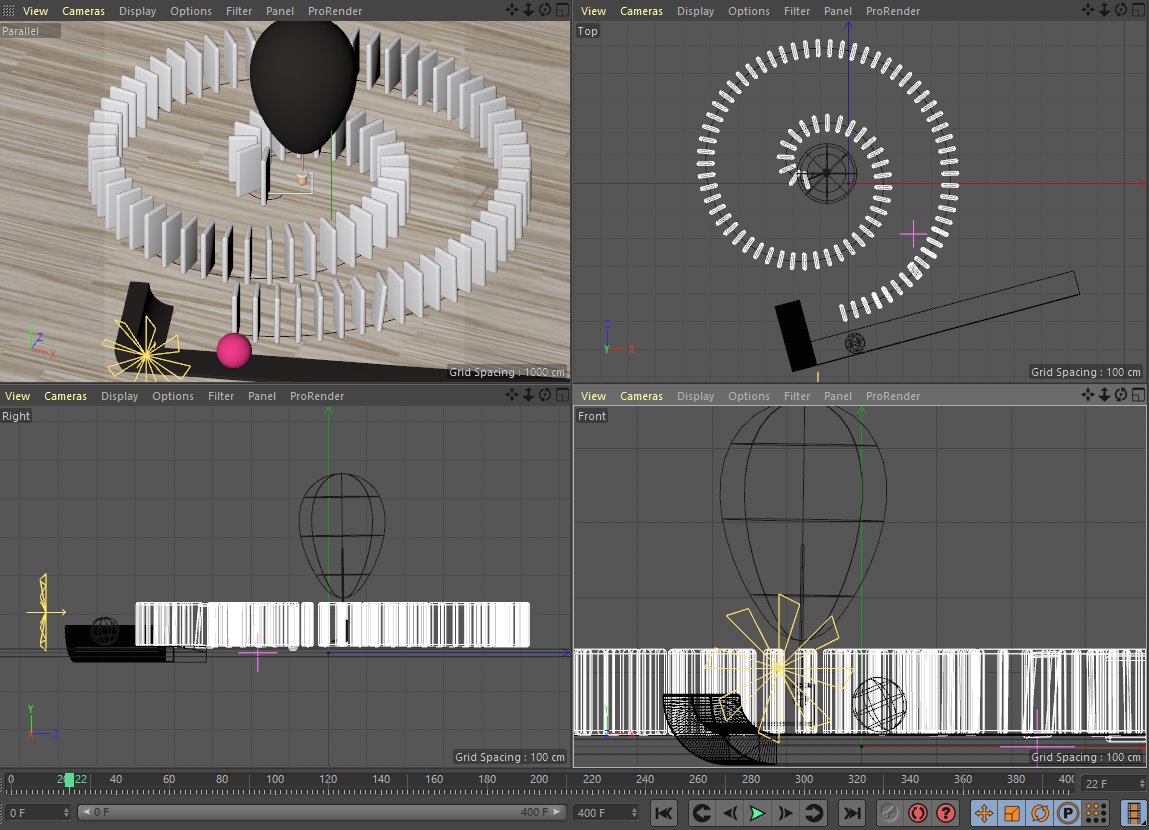
Task: Click stepper arrows on the 0 F field
Action: [67, 812]
